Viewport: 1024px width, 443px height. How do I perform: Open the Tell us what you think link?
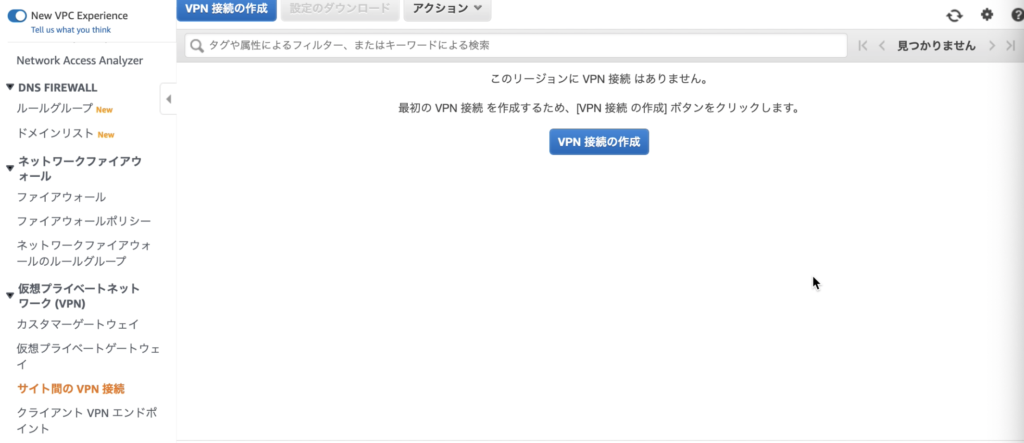coord(71,30)
